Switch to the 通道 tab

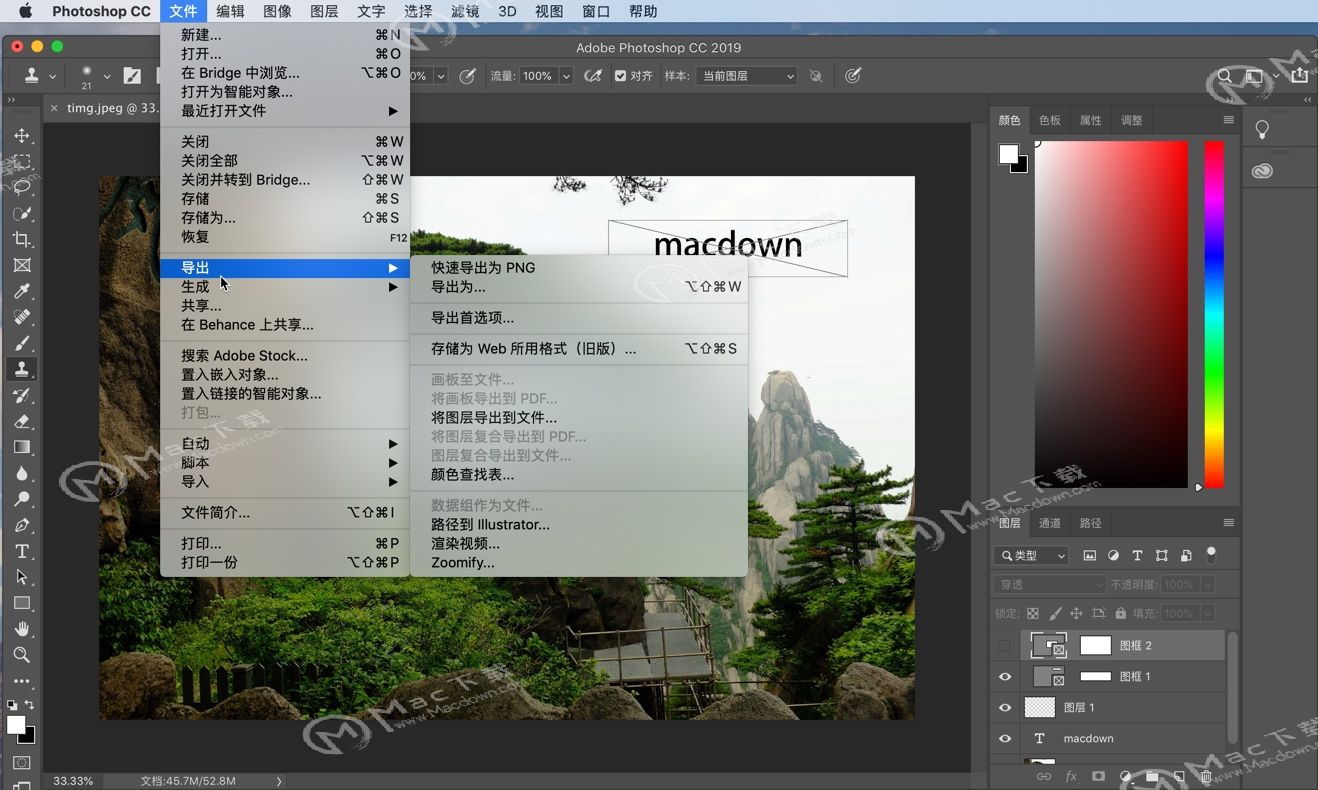1050,523
